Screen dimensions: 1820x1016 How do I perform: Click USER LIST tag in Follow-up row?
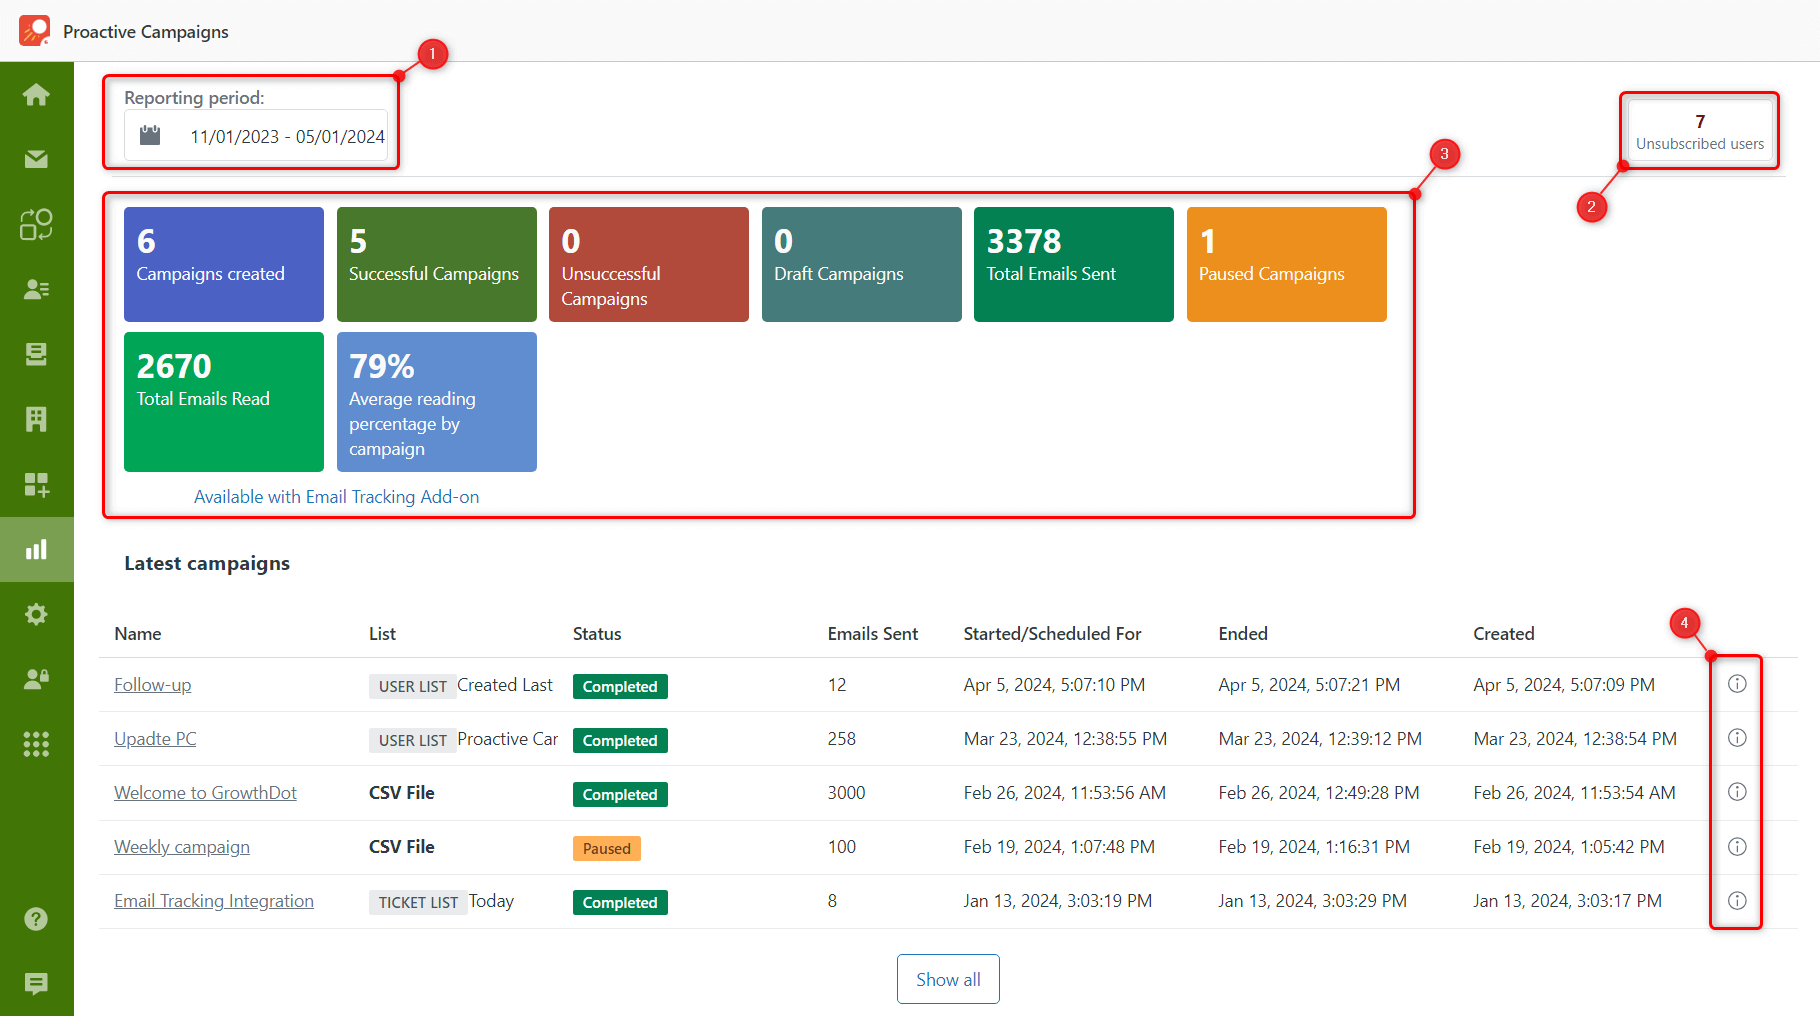coord(412,686)
